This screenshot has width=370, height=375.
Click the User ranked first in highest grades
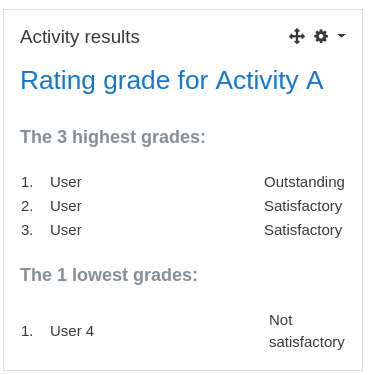(66, 182)
